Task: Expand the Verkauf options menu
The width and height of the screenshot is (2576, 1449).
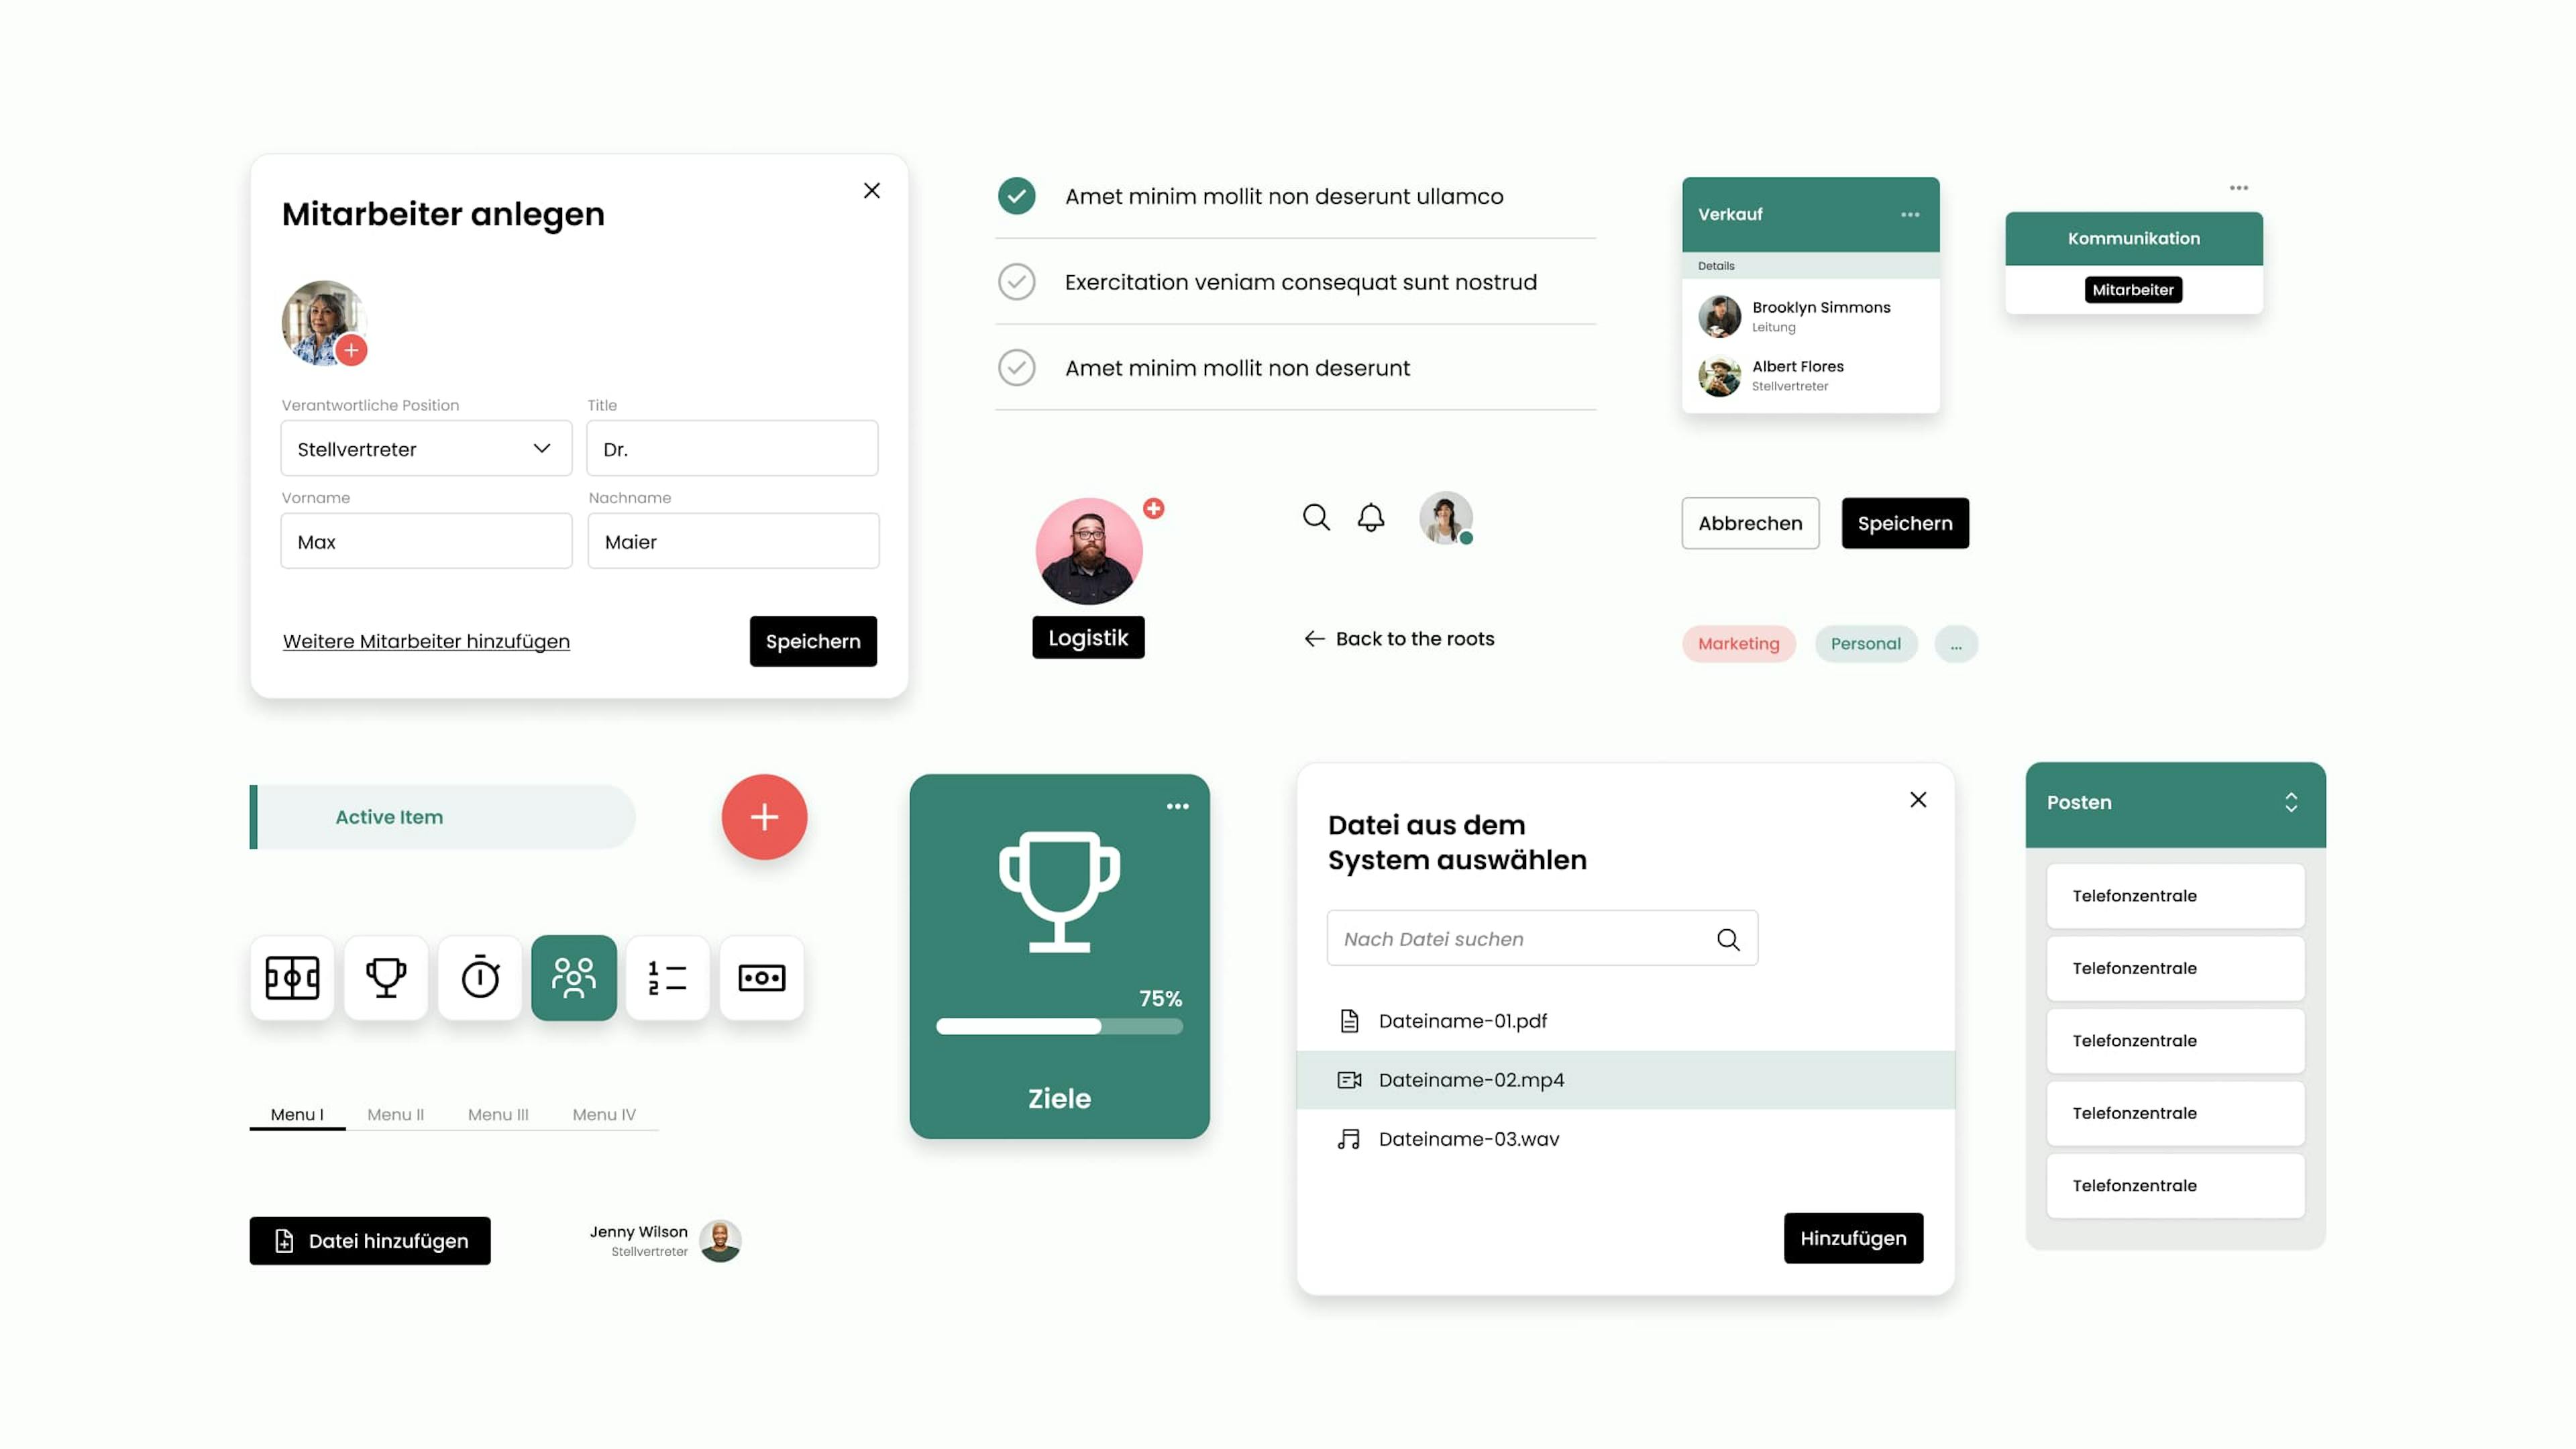Action: click(x=1909, y=216)
